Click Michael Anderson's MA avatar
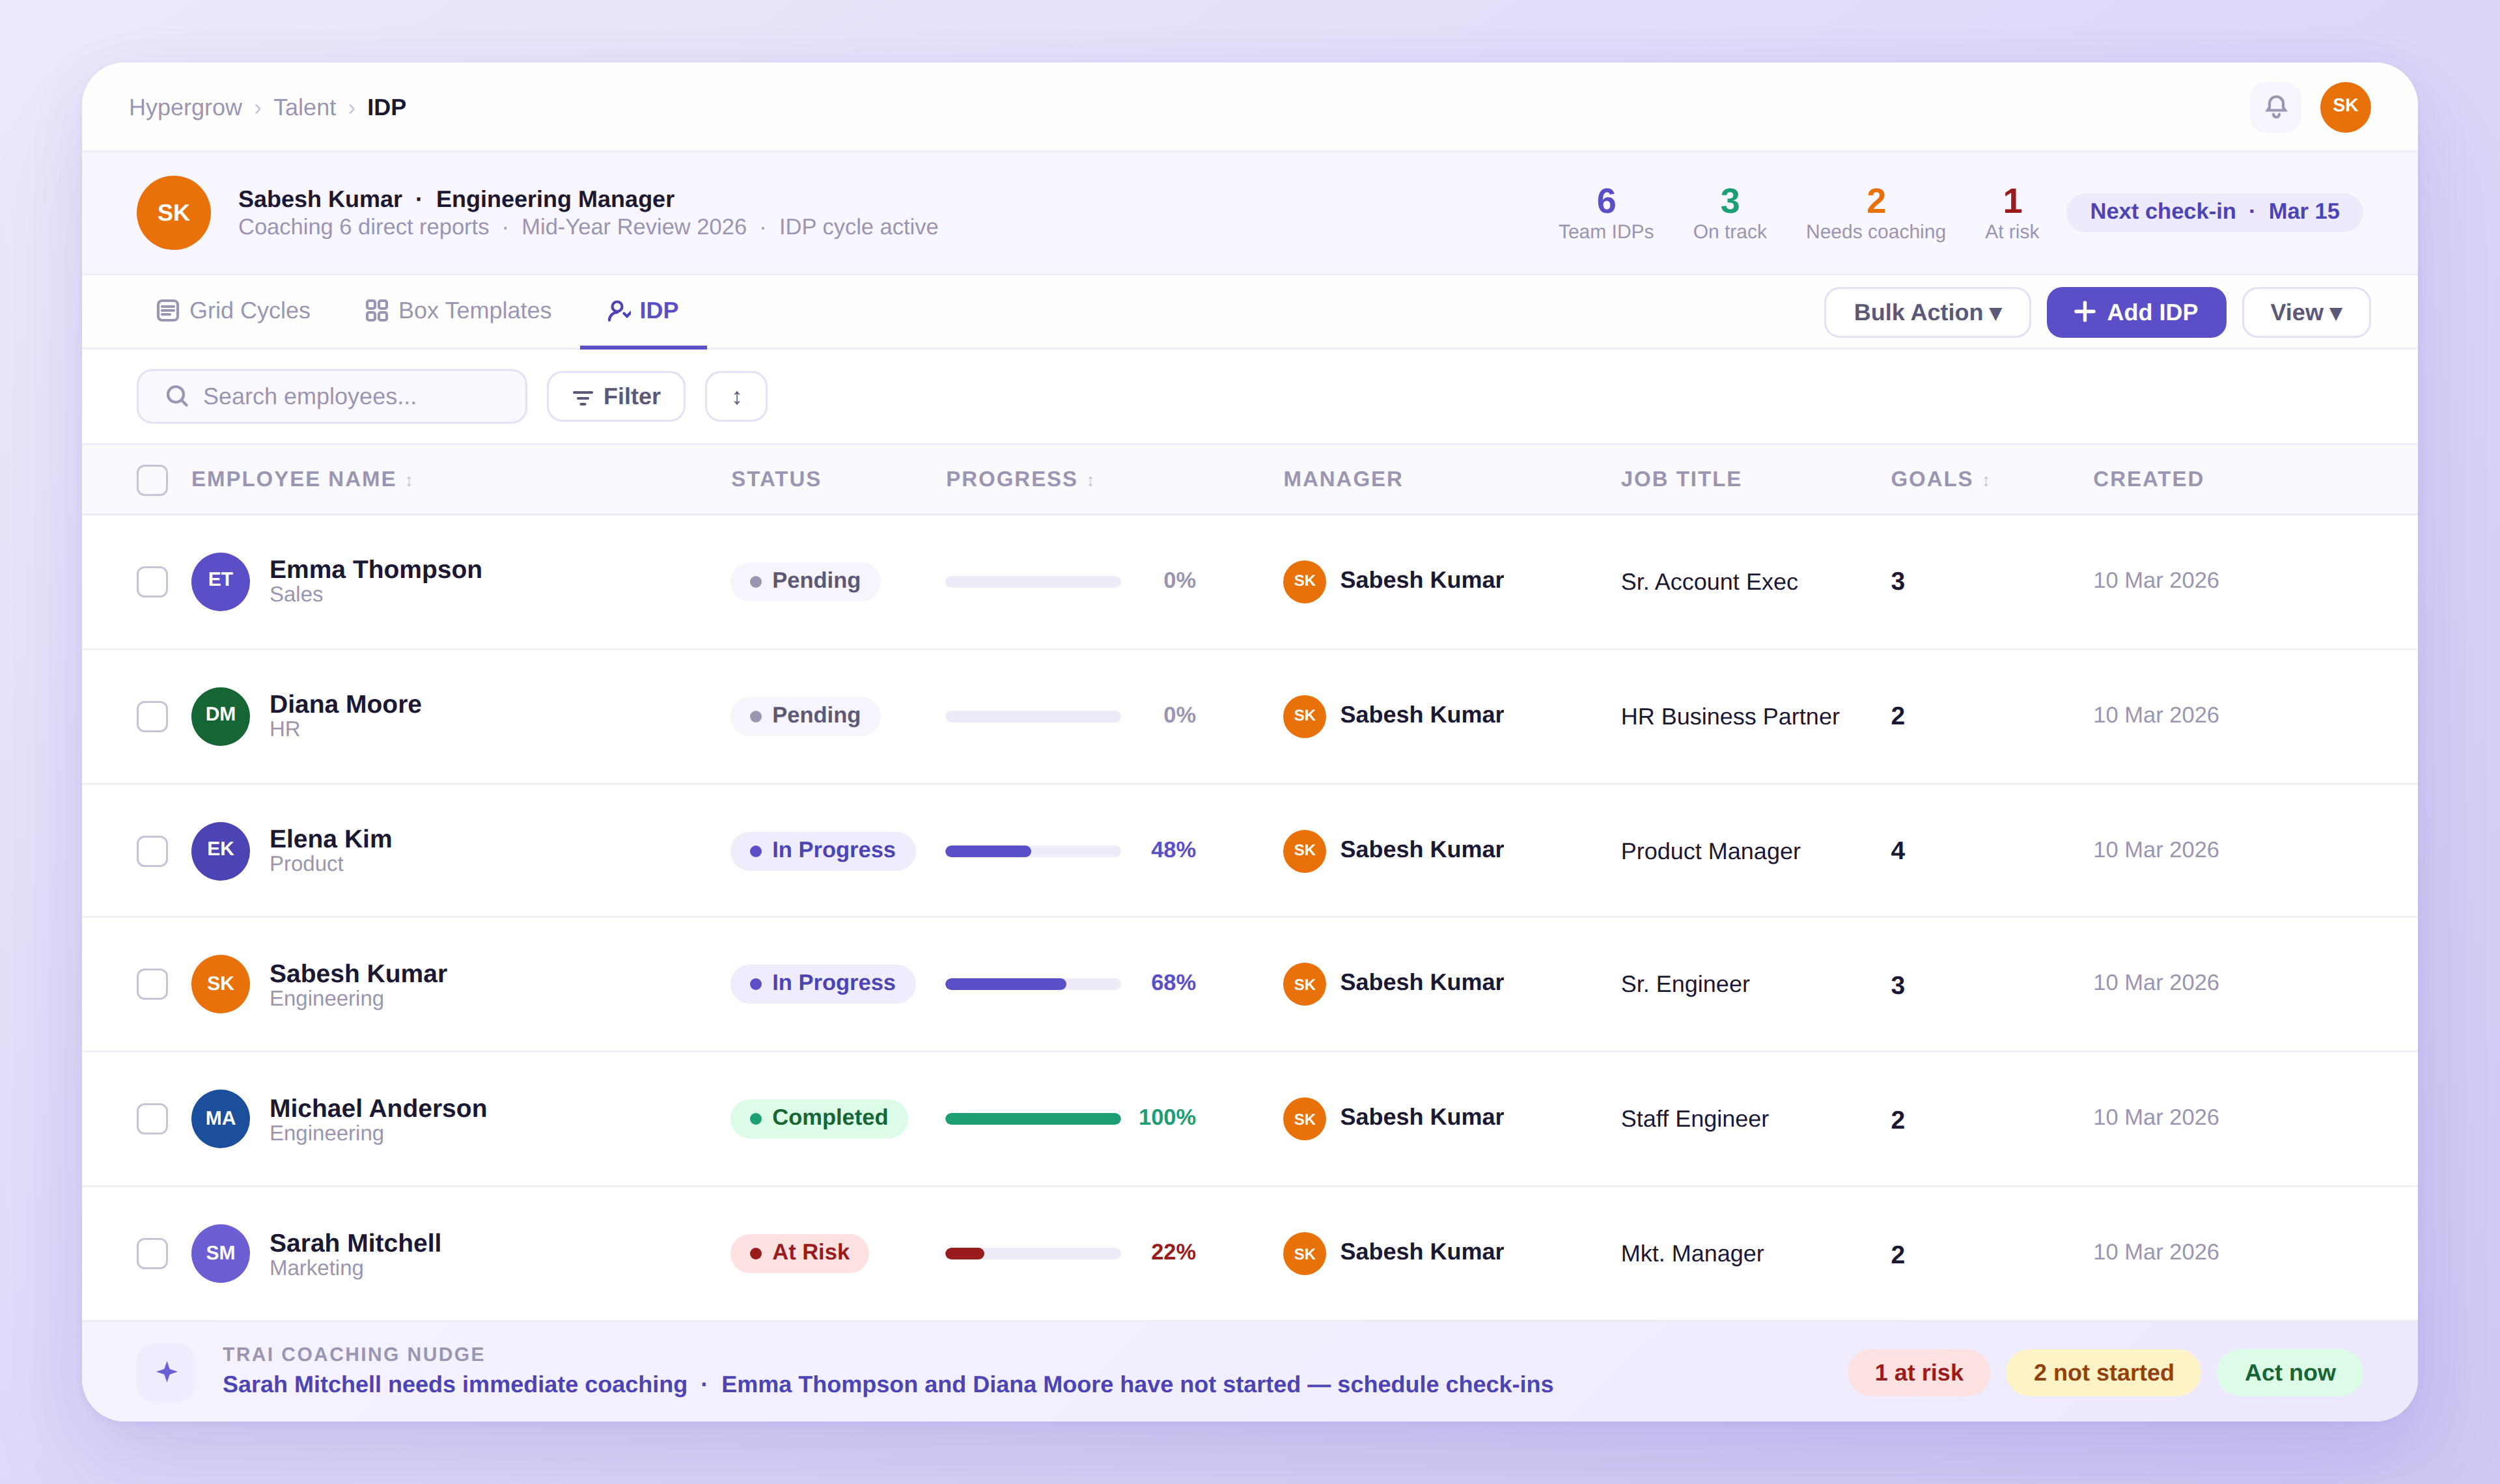The width and height of the screenshot is (2500, 1484). (x=220, y=1118)
